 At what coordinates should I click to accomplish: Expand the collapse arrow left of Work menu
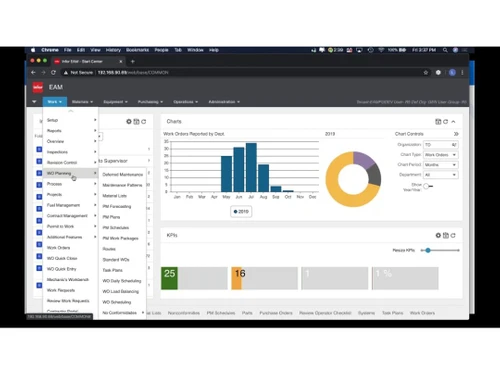[x=34, y=102]
